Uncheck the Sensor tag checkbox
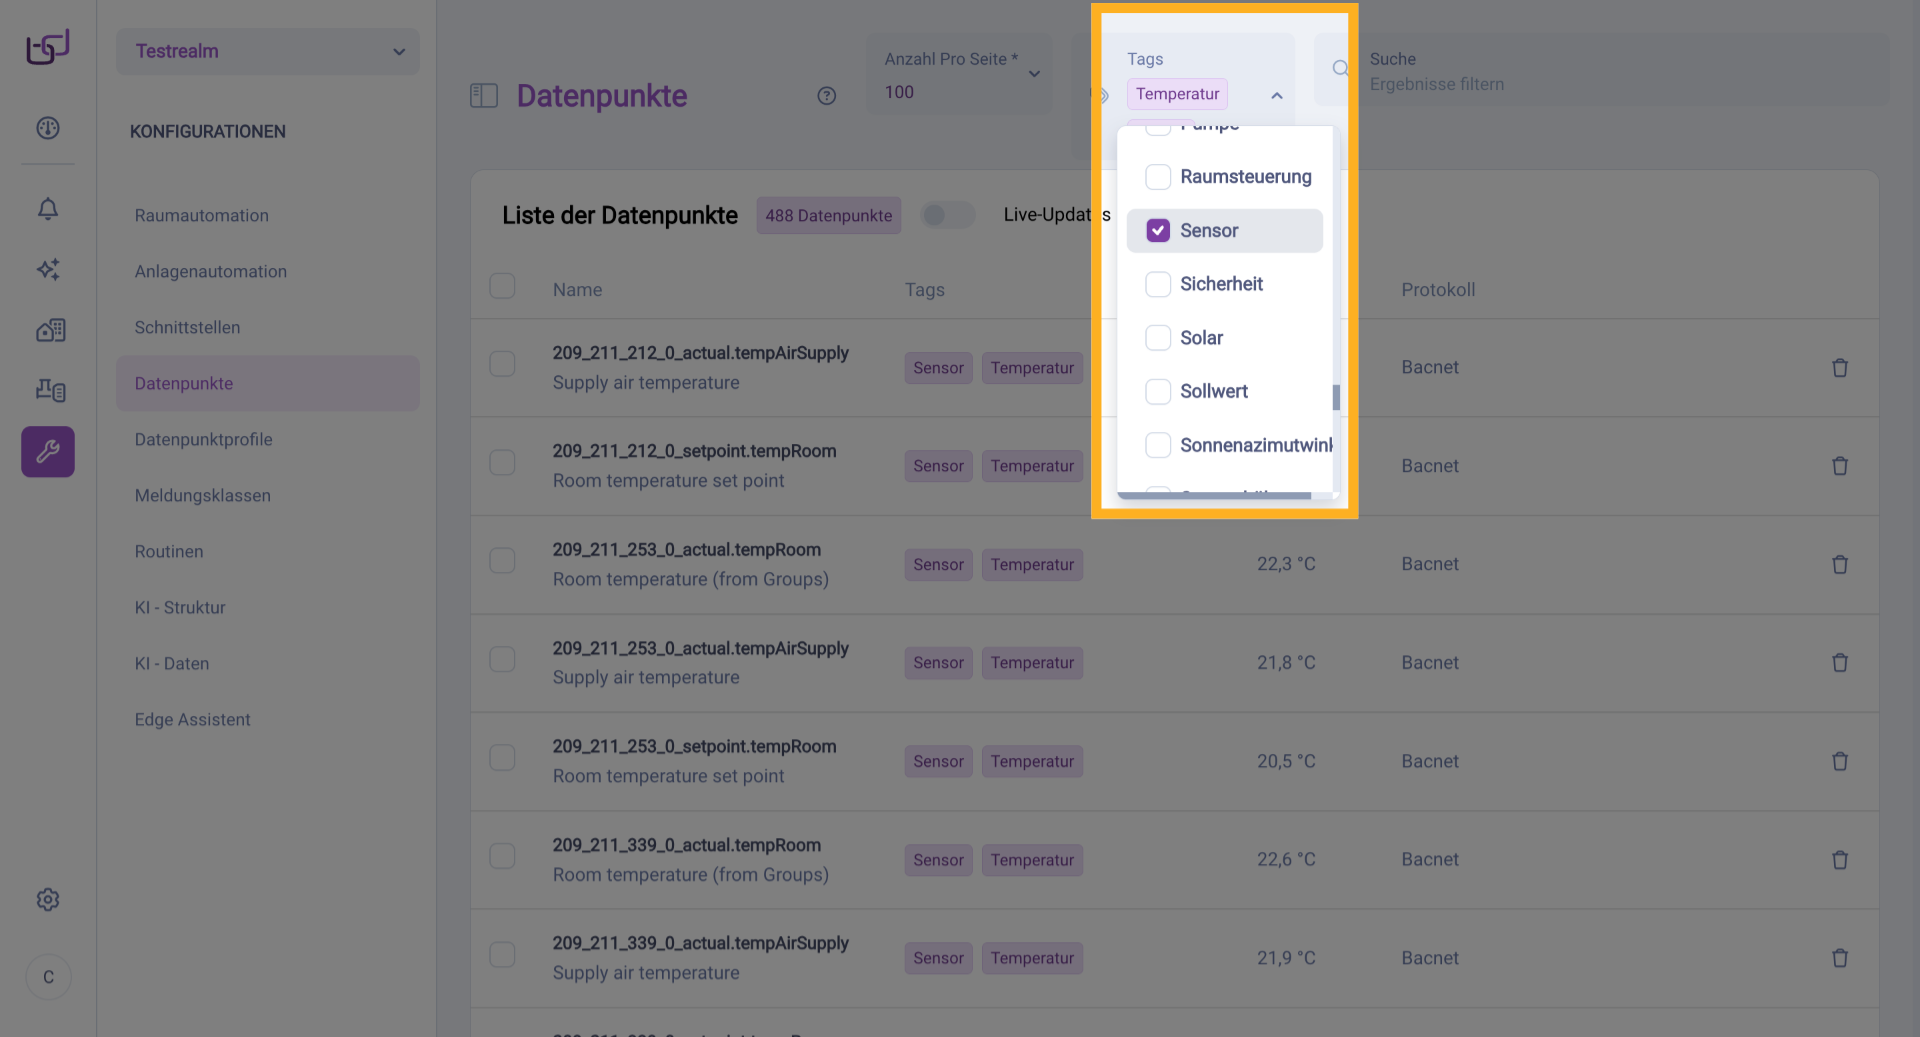The height and width of the screenshot is (1037, 1920). tap(1158, 230)
